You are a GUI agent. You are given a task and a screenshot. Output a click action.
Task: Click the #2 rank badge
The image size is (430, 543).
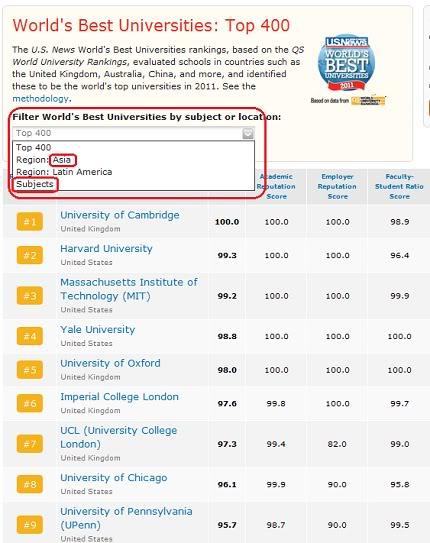tap(30, 256)
